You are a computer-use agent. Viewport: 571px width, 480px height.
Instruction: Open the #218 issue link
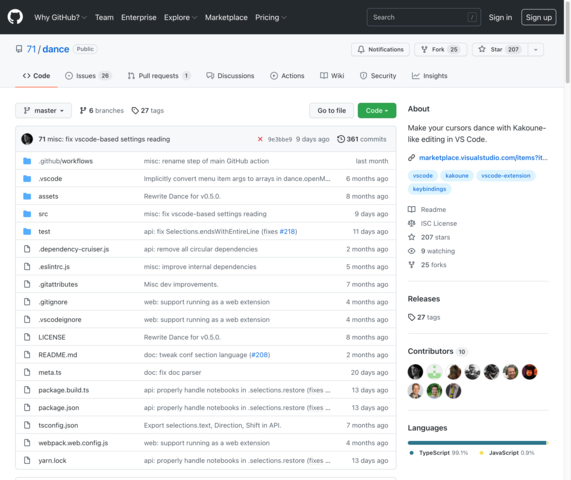[x=287, y=231]
